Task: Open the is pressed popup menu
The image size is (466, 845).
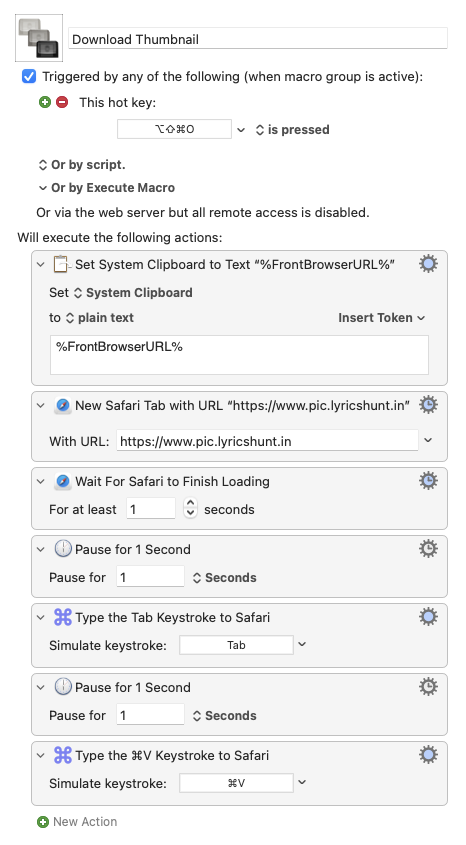Action: pyautogui.click(x=292, y=130)
